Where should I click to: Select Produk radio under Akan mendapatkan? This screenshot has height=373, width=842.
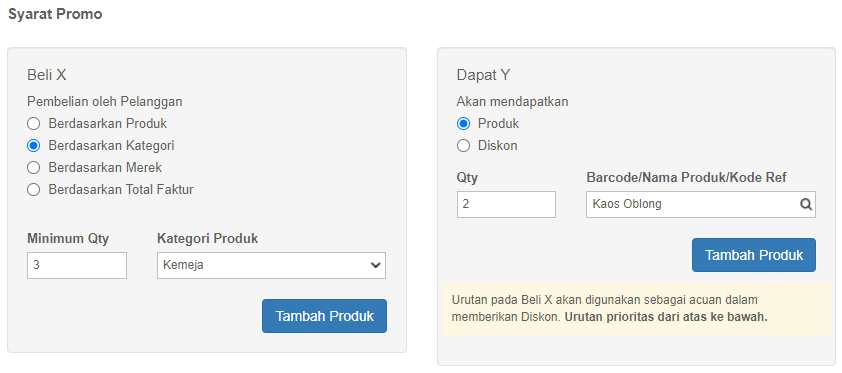tap(463, 124)
